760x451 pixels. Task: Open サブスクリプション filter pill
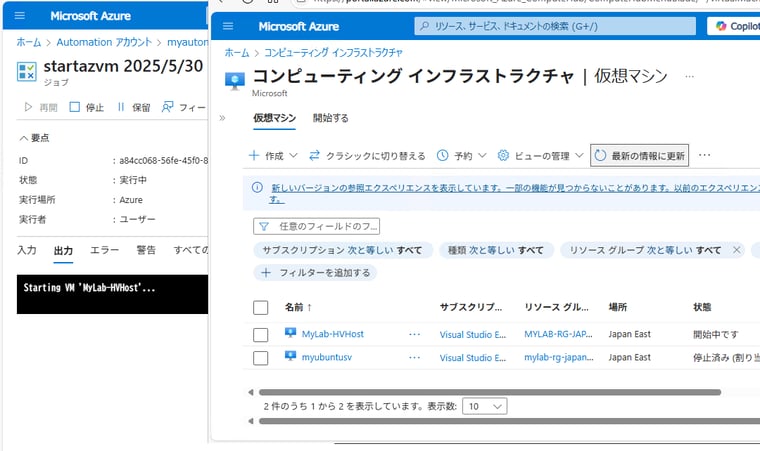pyautogui.click(x=343, y=250)
